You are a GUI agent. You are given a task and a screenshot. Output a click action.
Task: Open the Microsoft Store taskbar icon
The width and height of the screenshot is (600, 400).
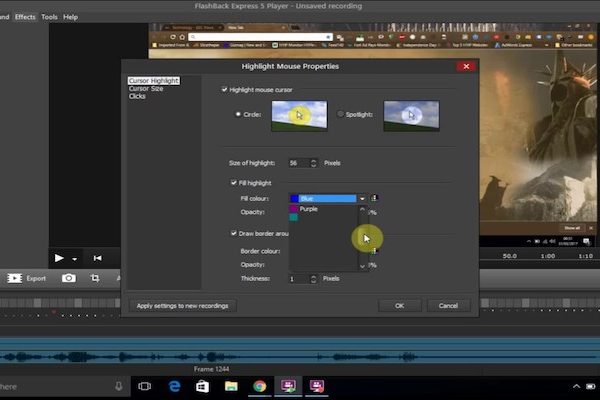point(202,387)
